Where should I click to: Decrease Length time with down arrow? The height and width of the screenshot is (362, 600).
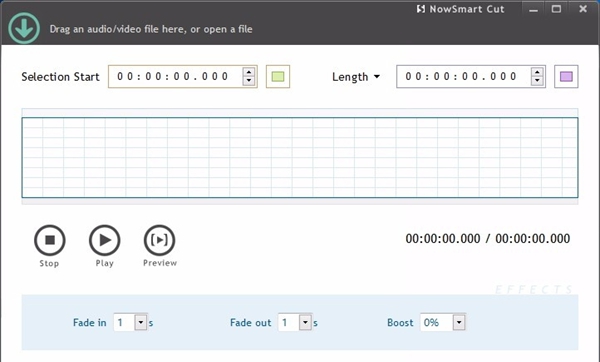pyautogui.click(x=537, y=80)
